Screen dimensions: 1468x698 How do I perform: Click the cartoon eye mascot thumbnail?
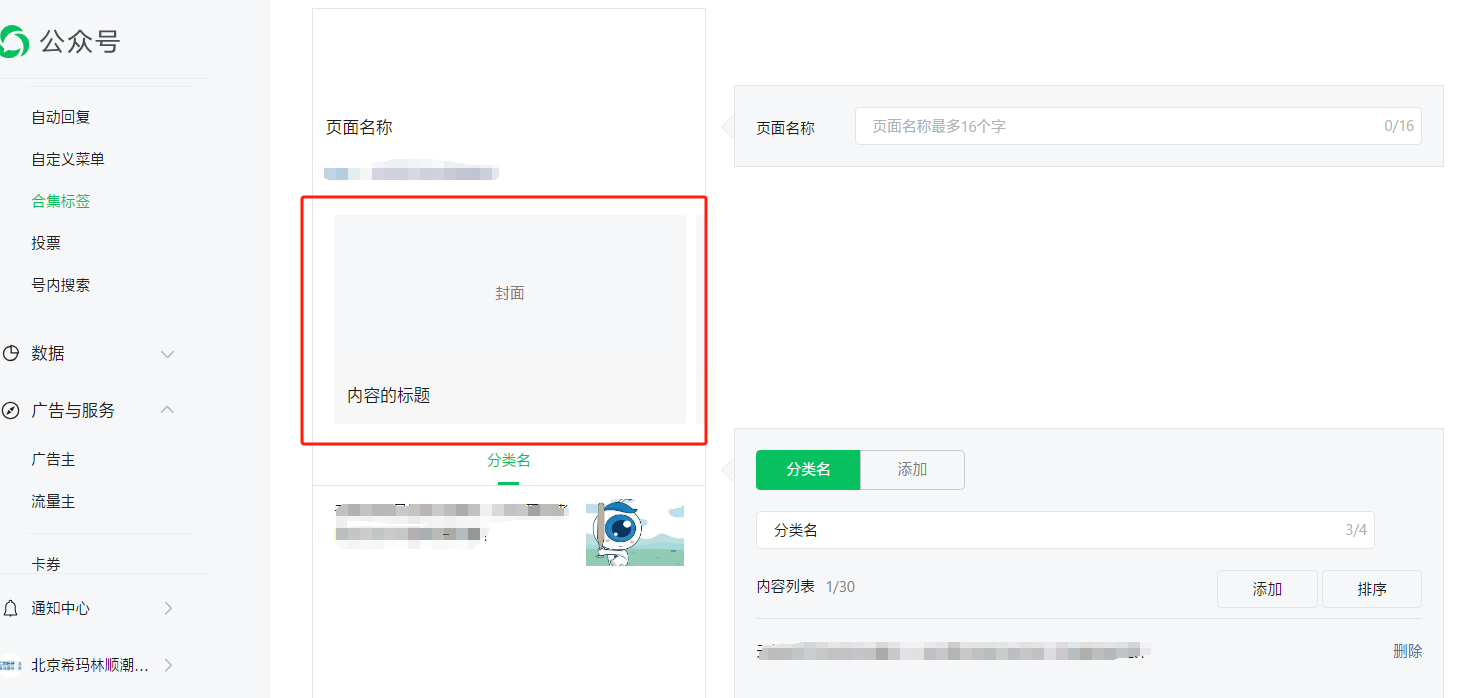635,533
